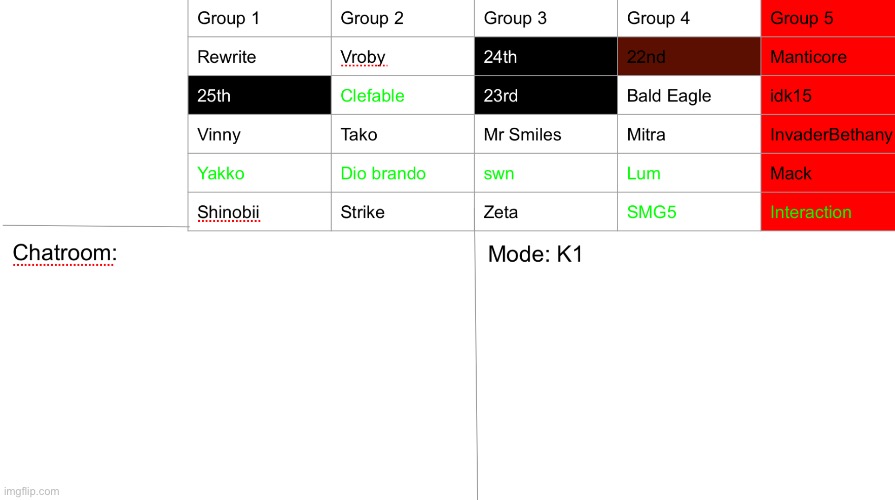The height and width of the screenshot is (500, 895).
Task: Click the Mr Smiles cell
Action: pyautogui.click(x=546, y=134)
